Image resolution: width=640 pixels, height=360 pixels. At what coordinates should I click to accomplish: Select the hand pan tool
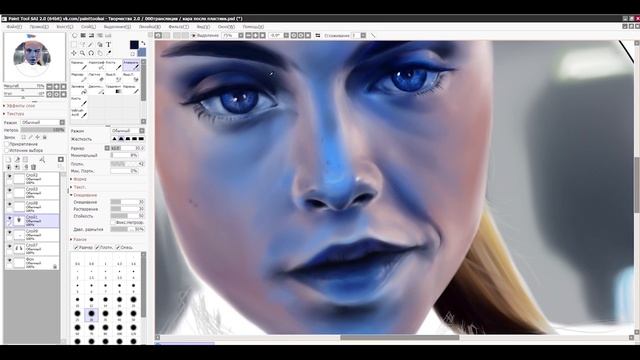coord(100,53)
